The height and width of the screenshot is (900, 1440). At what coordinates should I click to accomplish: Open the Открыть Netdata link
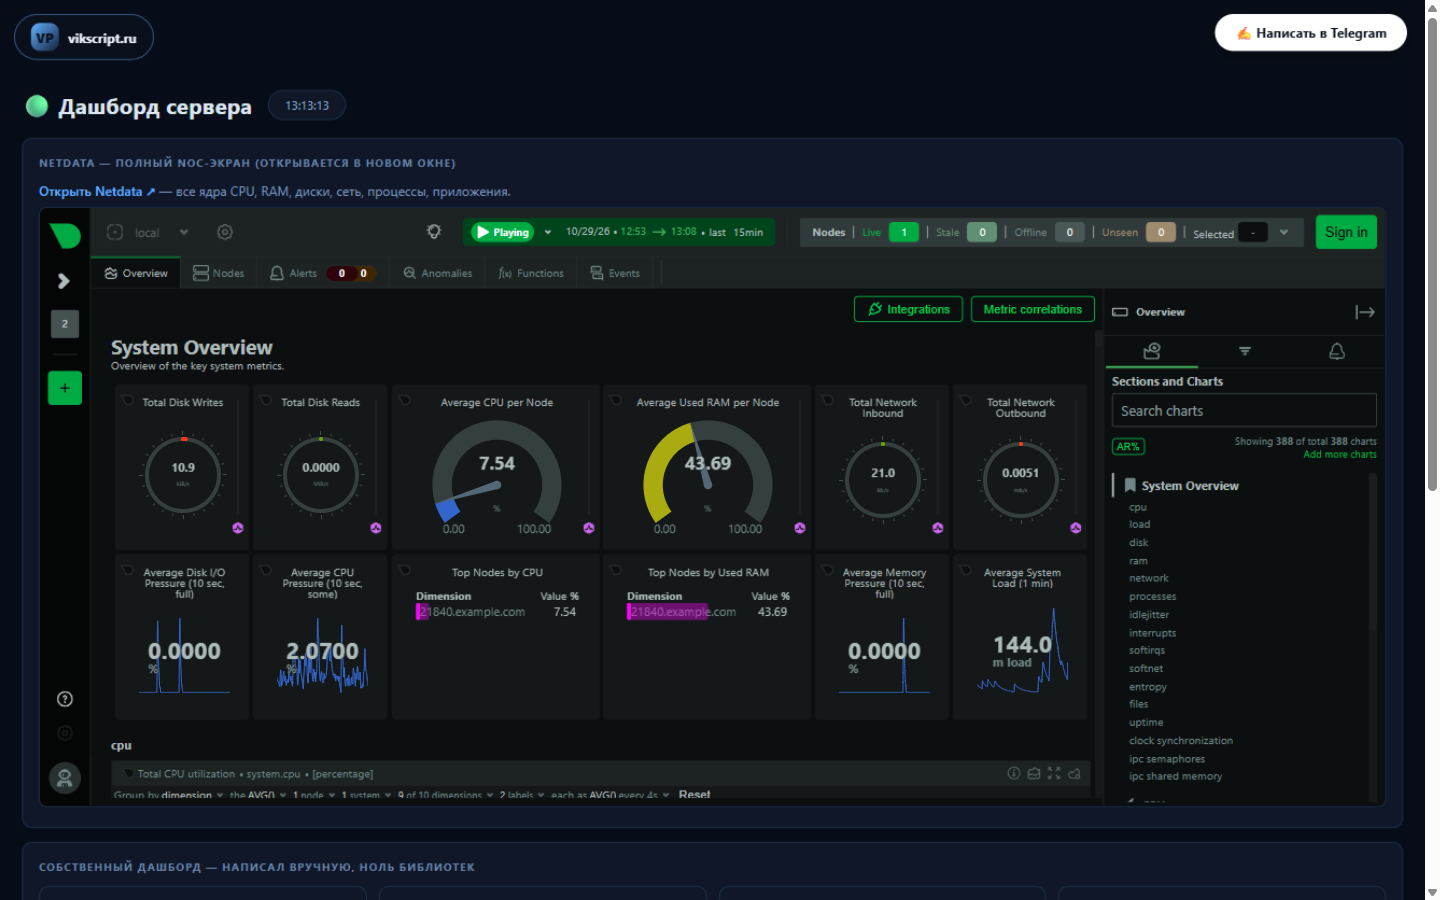pos(97,191)
